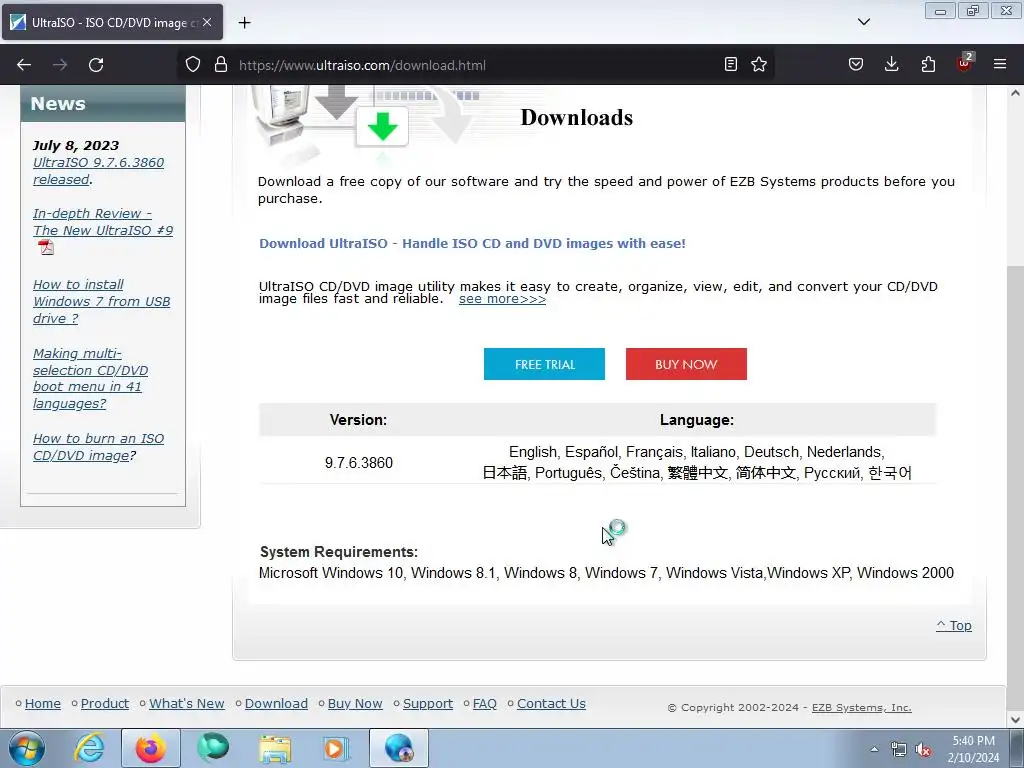
Task: Click the padlock site security icon
Action: [221, 65]
